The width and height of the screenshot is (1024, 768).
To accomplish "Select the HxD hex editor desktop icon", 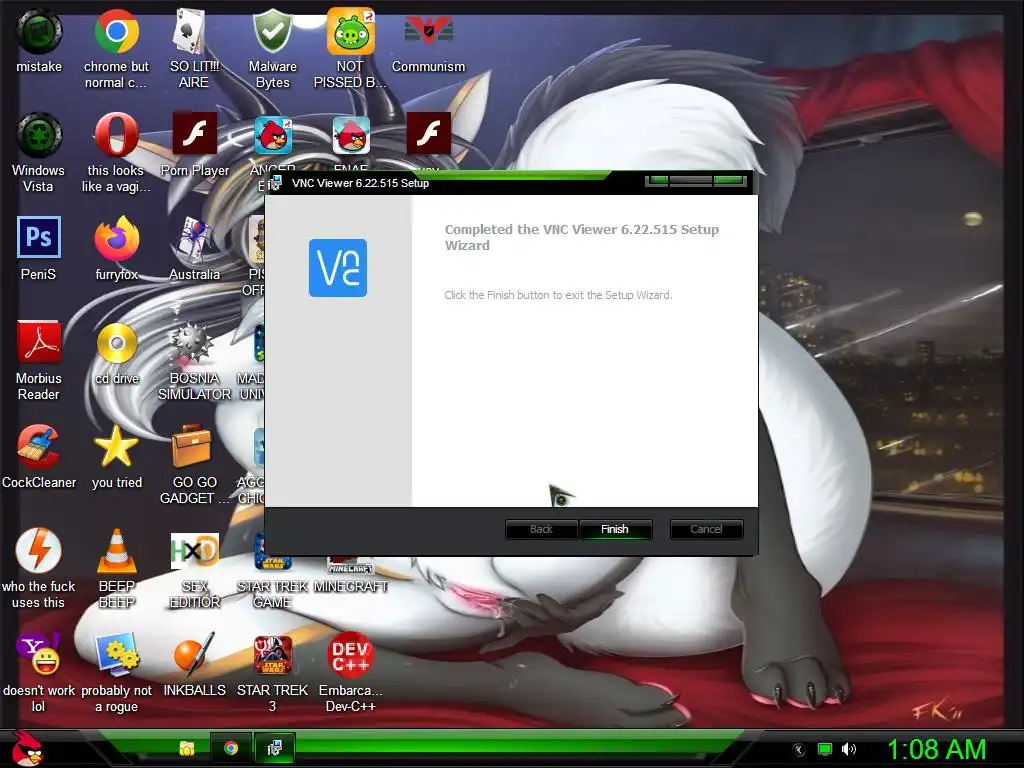I will pyautogui.click(x=195, y=551).
